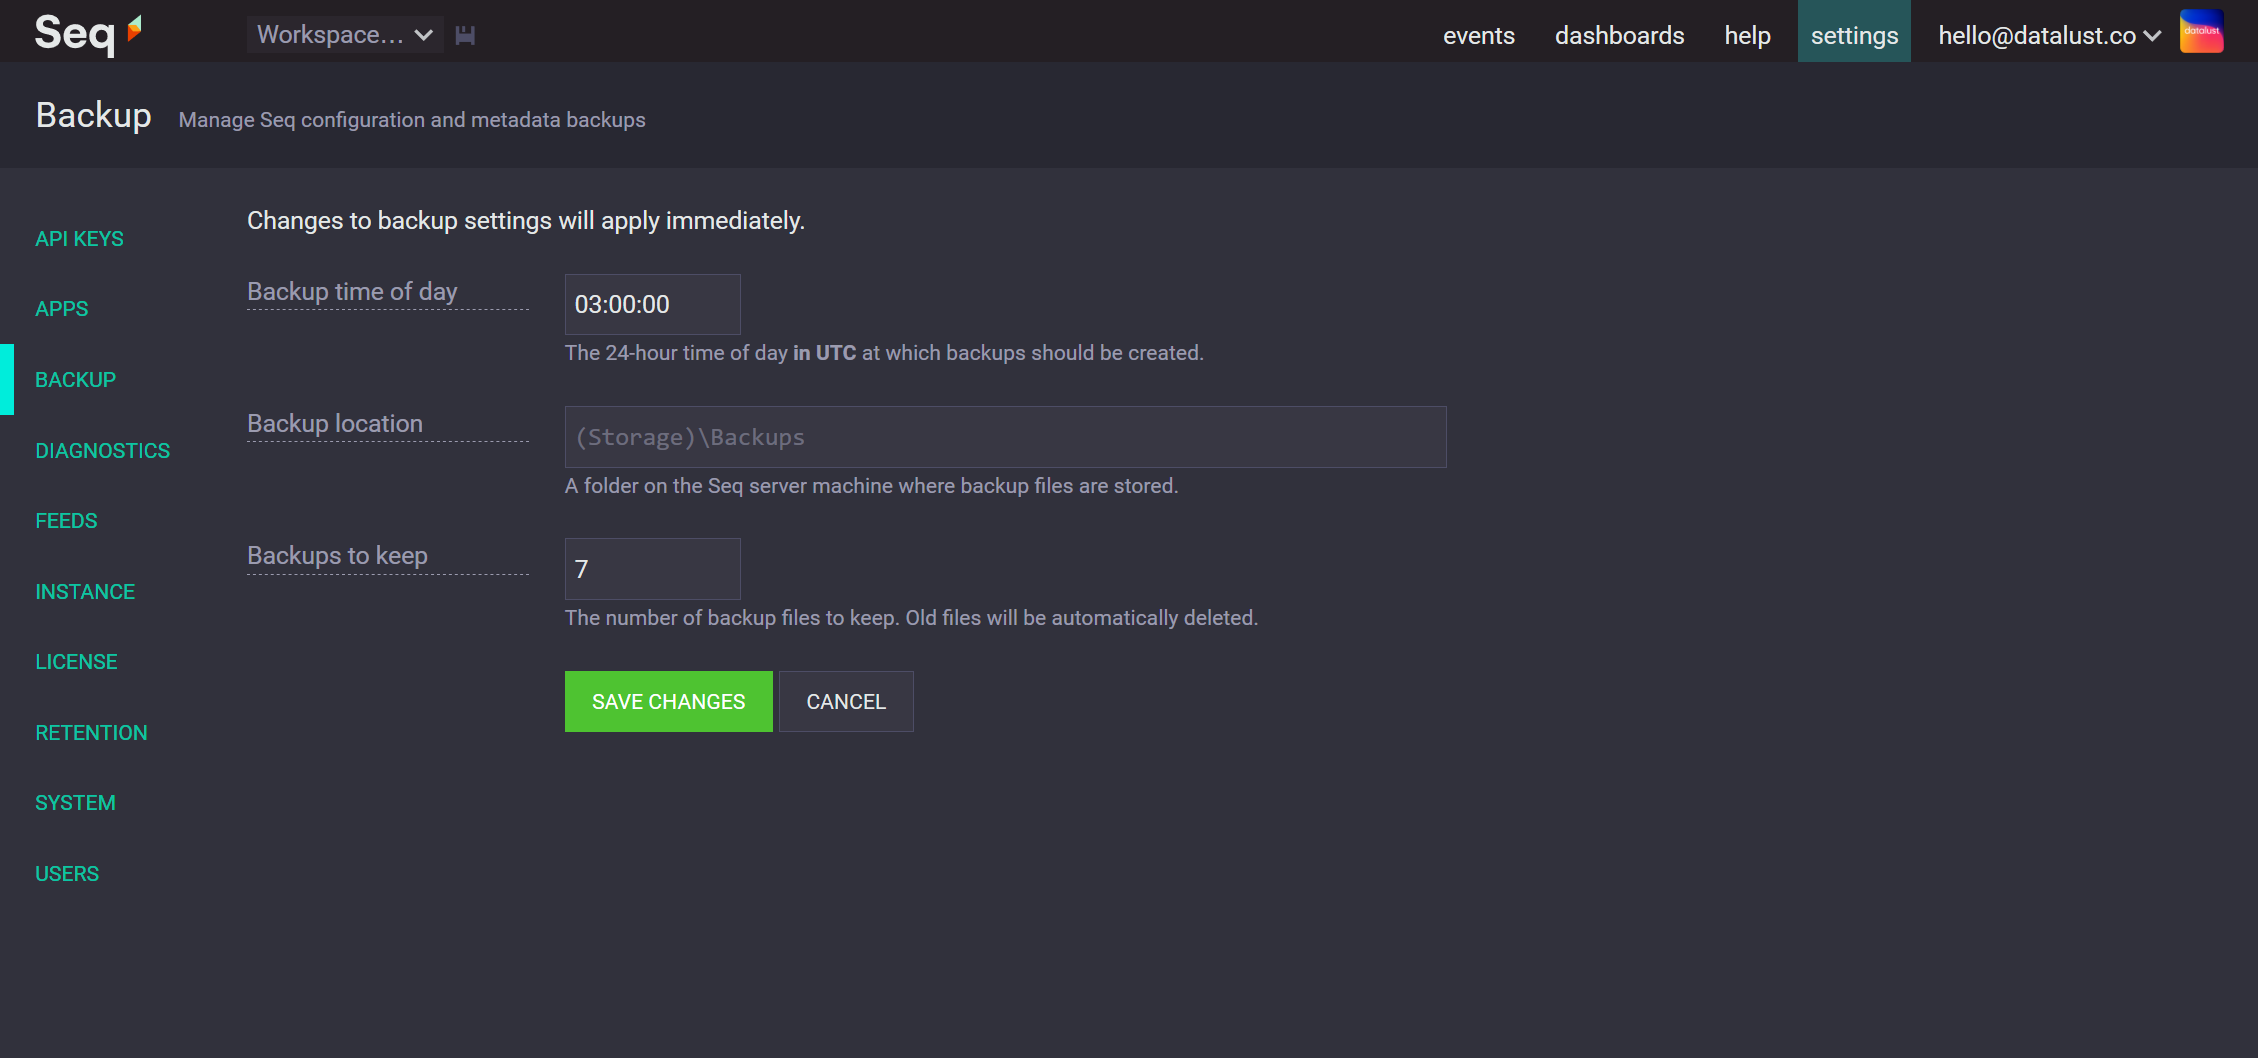Click the 'Backup' page heading
This screenshot has height=1058, width=2258.
click(x=94, y=115)
